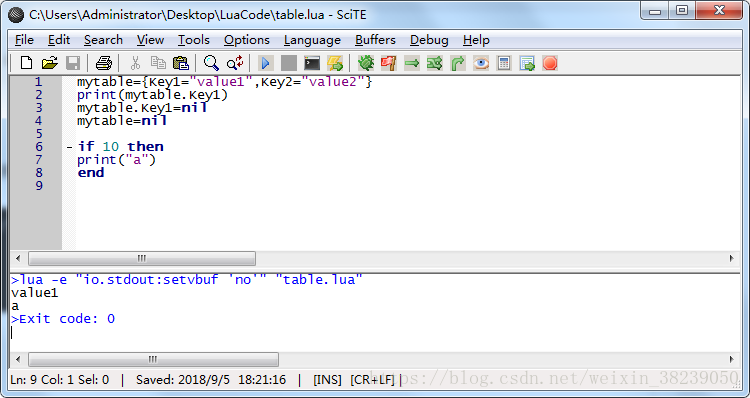Click the Copy icon in toolbar
The height and width of the screenshot is (398, 750).
(158, 63)
